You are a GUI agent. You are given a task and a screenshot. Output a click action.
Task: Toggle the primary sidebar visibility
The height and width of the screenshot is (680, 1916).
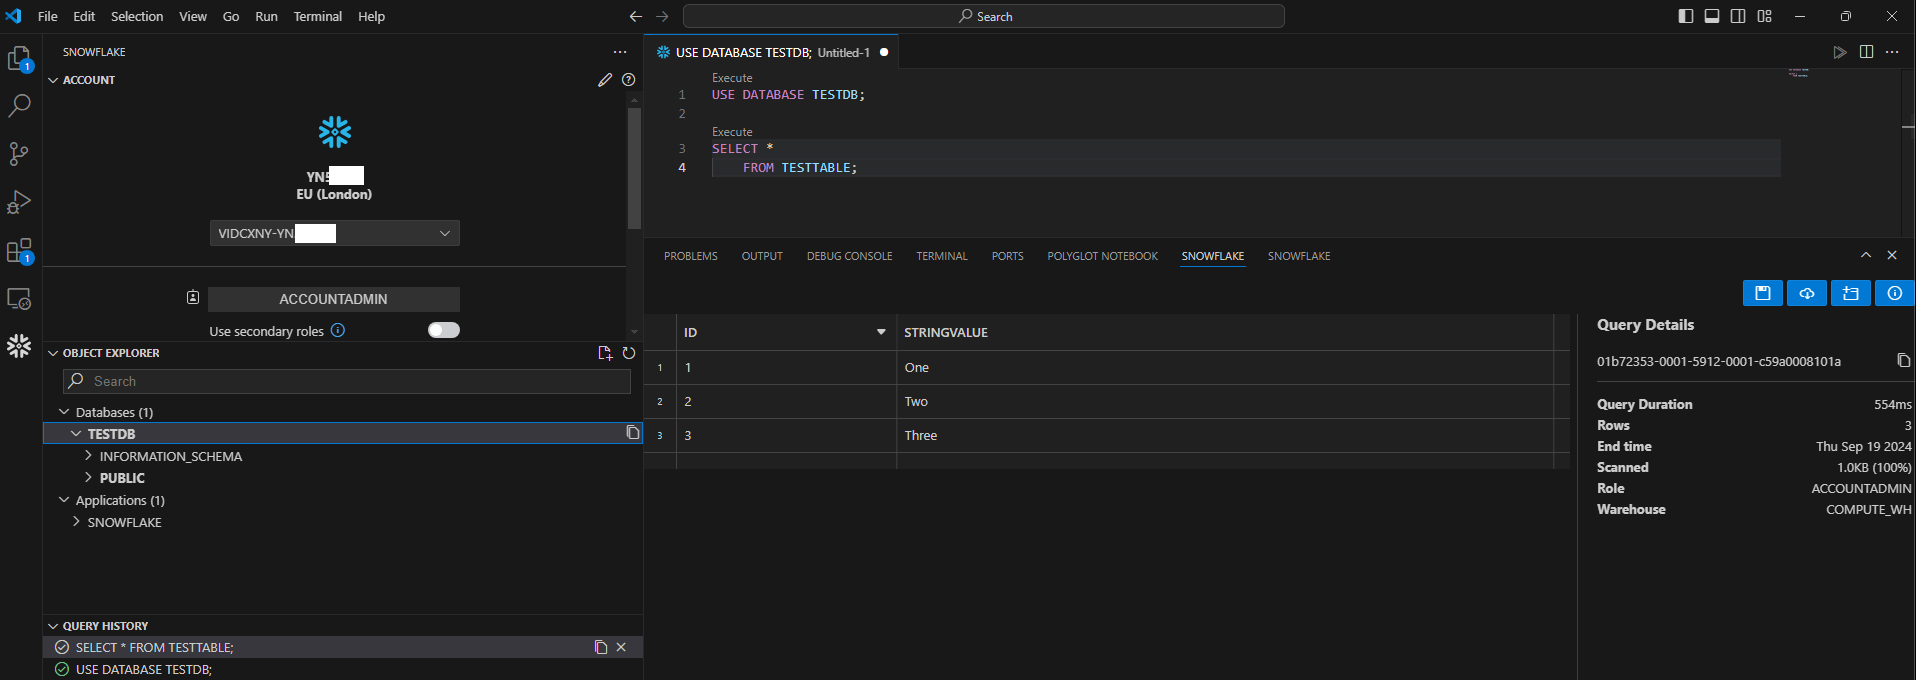1686,16
